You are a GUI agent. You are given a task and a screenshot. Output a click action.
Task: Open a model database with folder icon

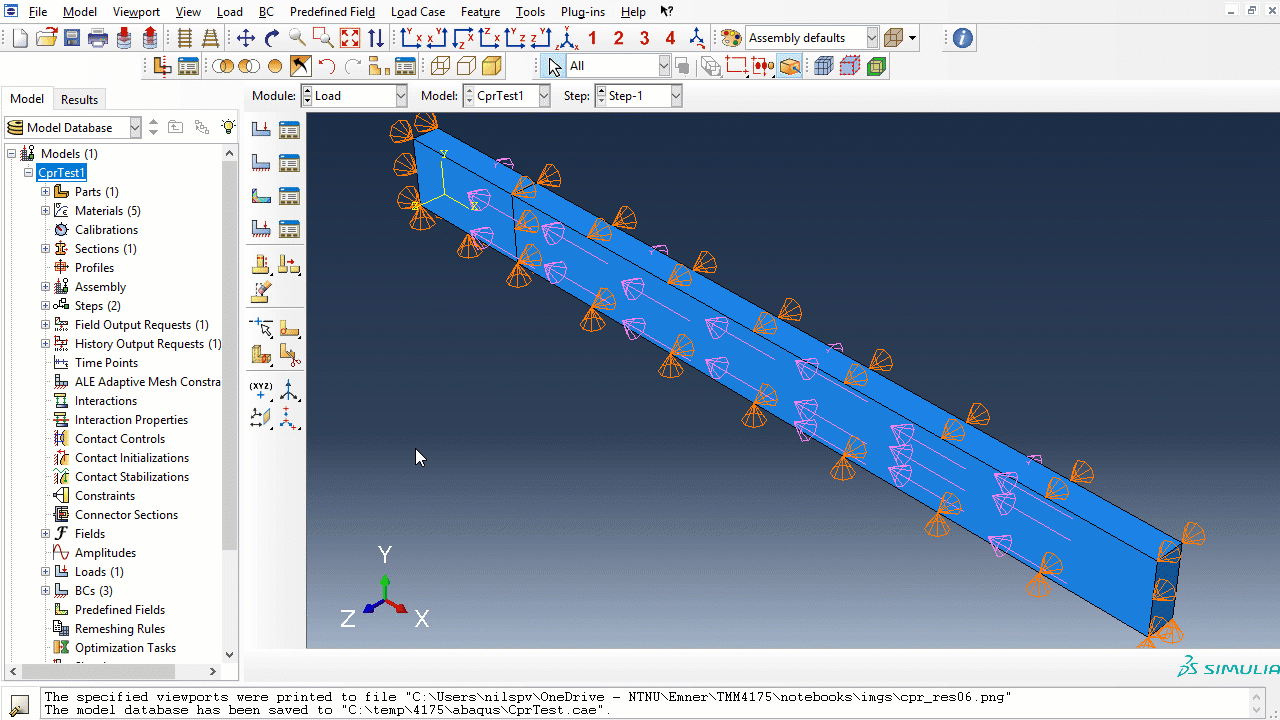(x=46, y=38)
